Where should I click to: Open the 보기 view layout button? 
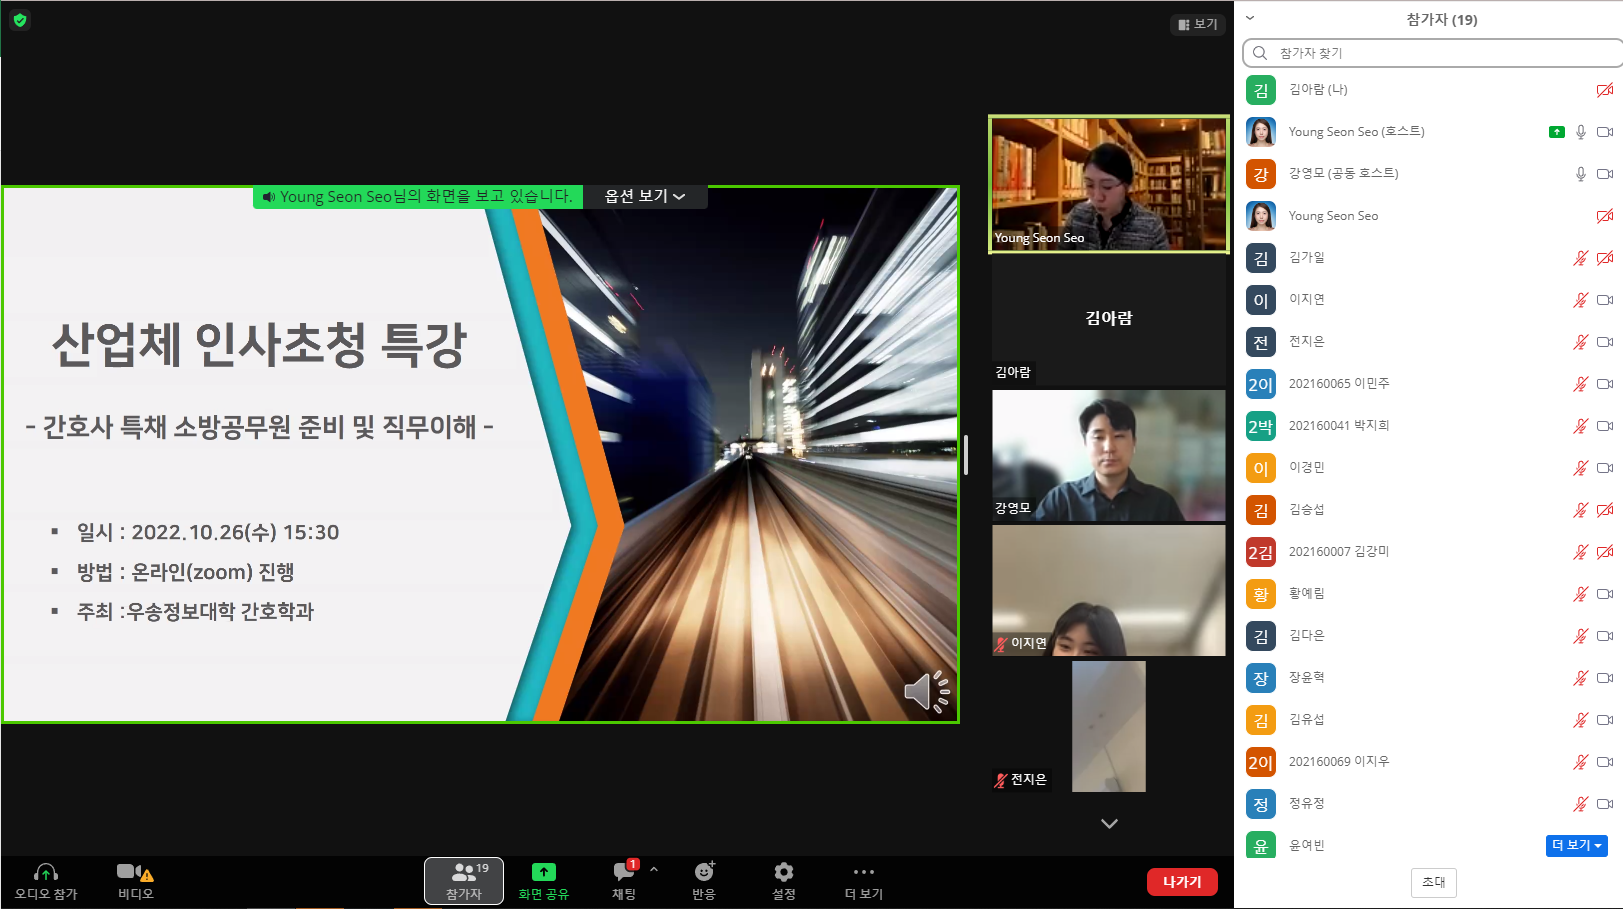tap(1198, 24)
